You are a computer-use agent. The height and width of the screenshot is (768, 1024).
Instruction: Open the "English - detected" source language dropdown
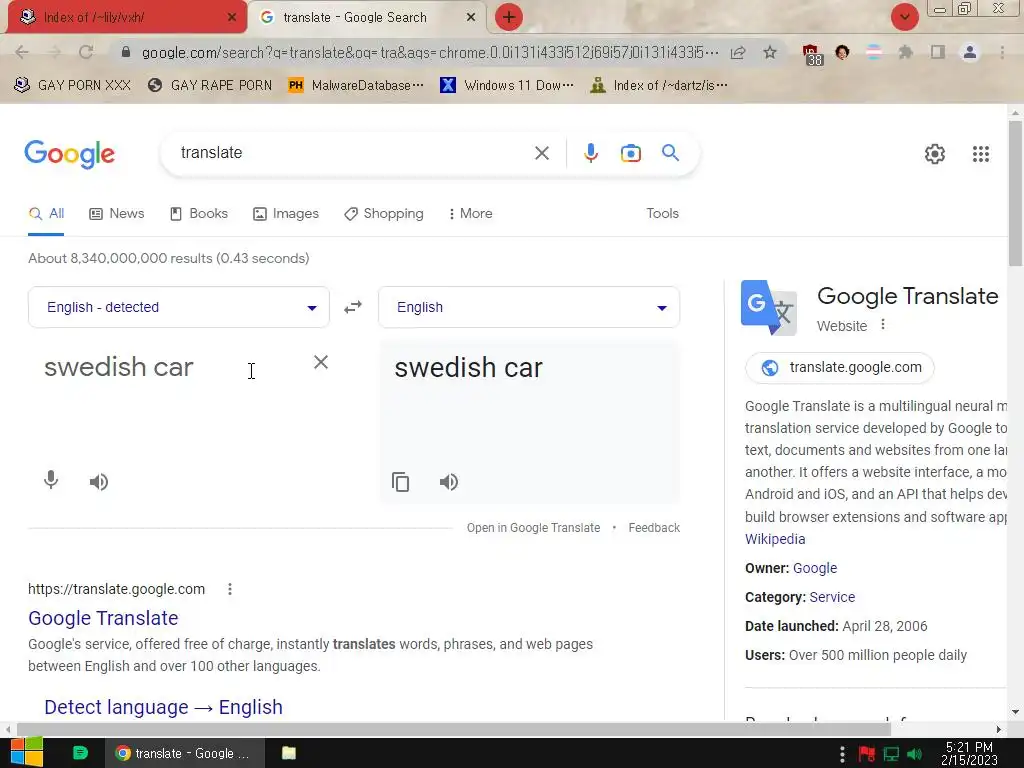[x=178, y=307]
